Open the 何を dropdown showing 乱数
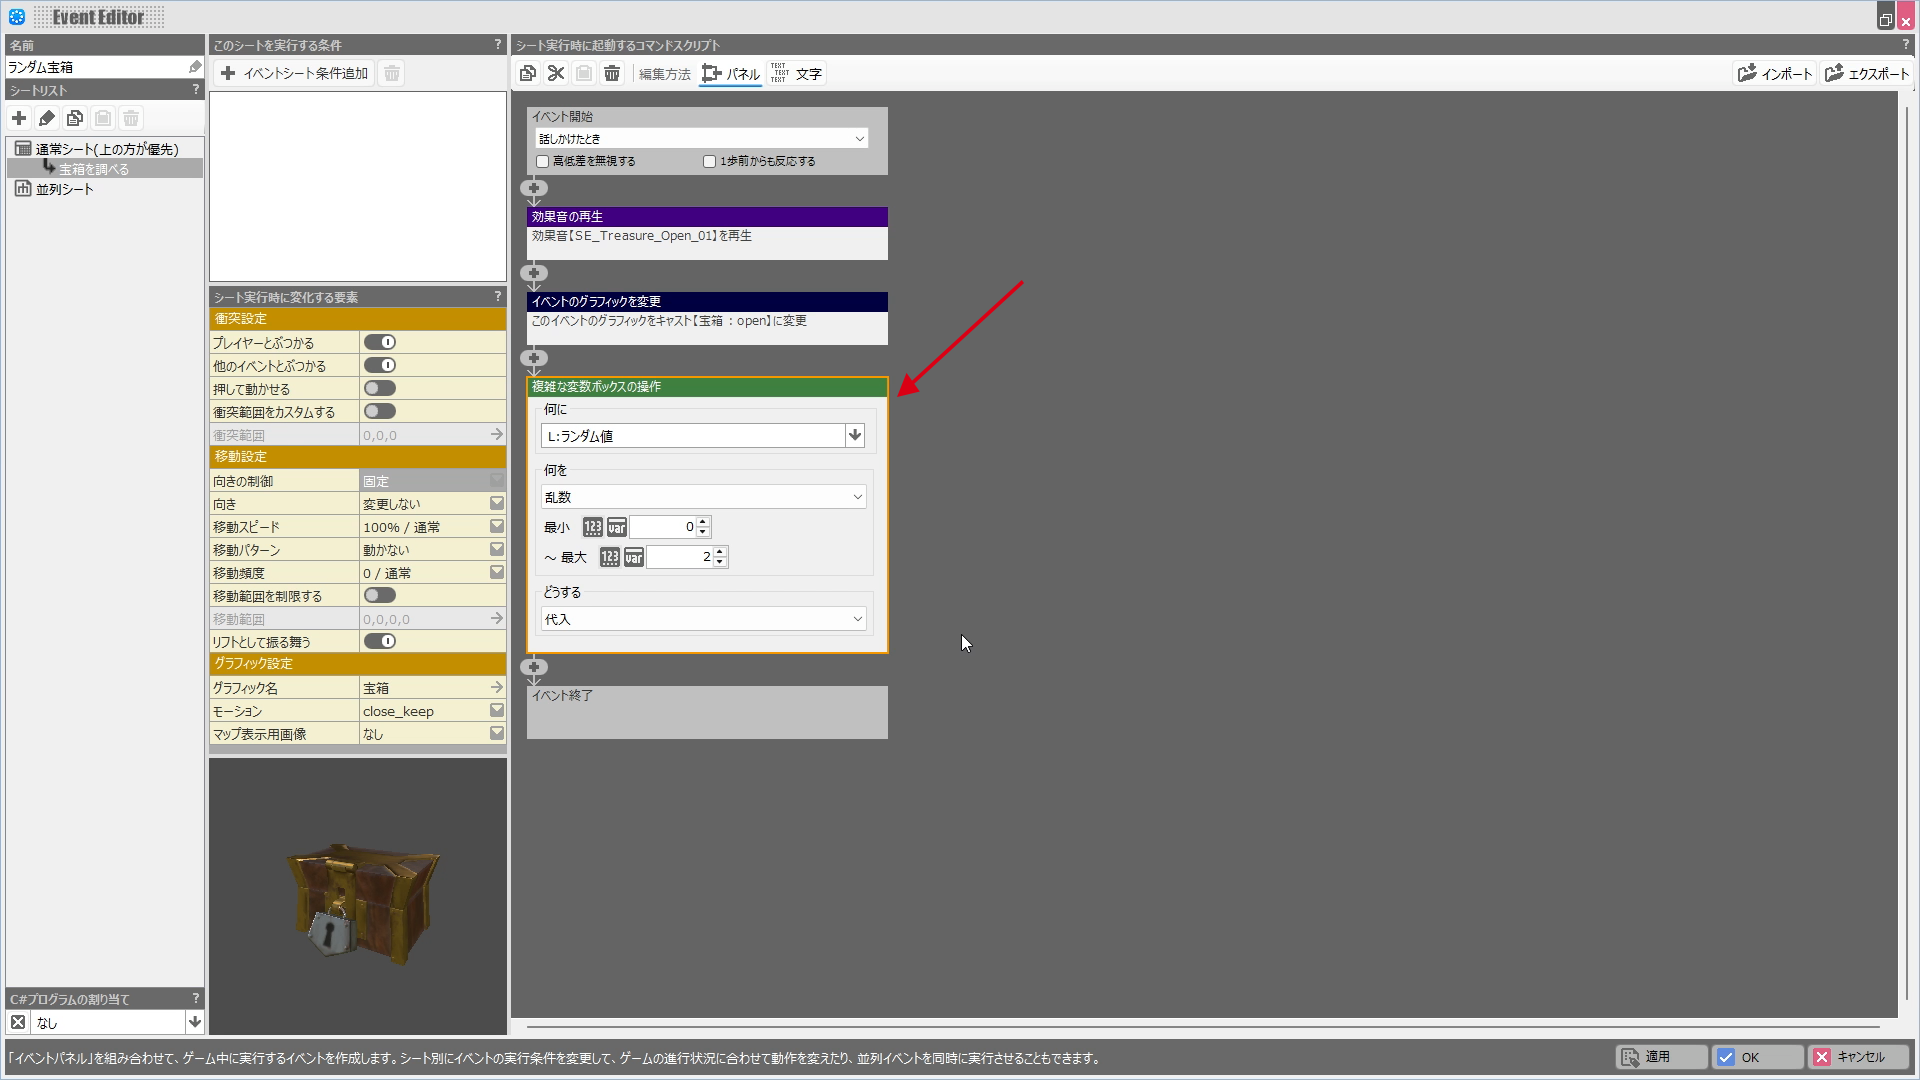Image resolution: width=1920 pixels, height=1080 pixels. pos(703,496)
